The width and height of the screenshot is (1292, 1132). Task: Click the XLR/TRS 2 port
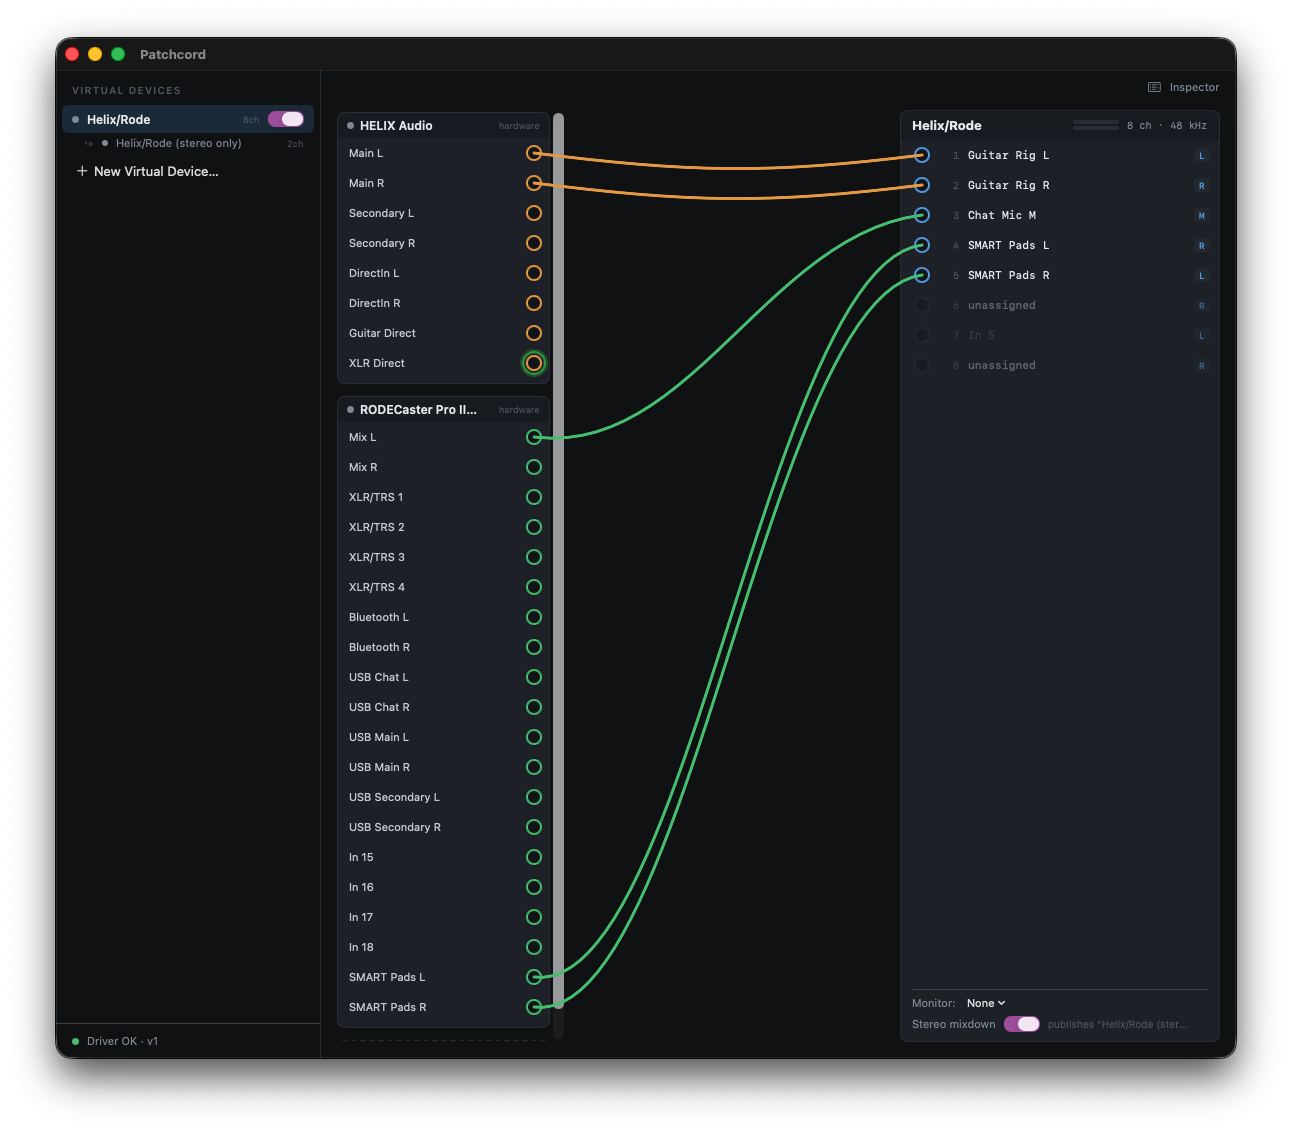[534, 527]
